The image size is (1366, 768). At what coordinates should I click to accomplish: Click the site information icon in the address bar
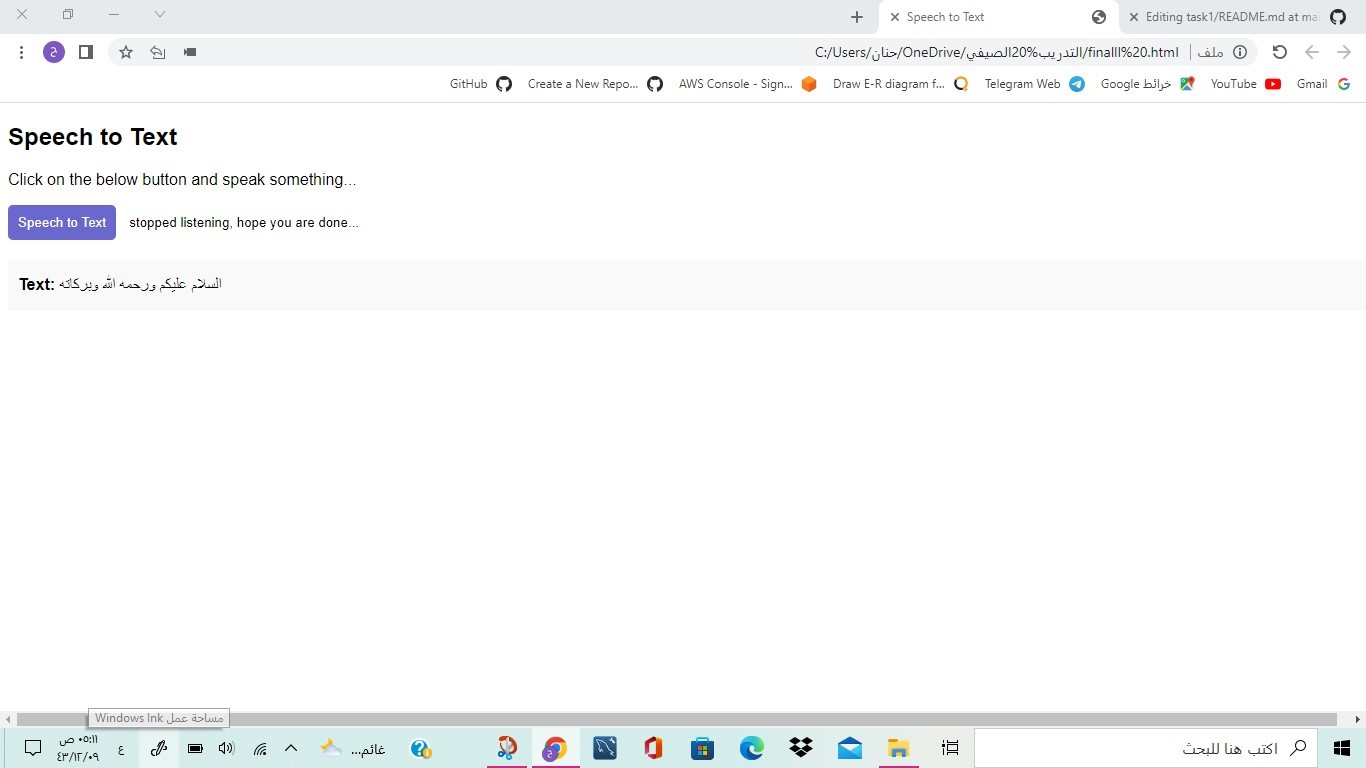[x=1240, y=52]
